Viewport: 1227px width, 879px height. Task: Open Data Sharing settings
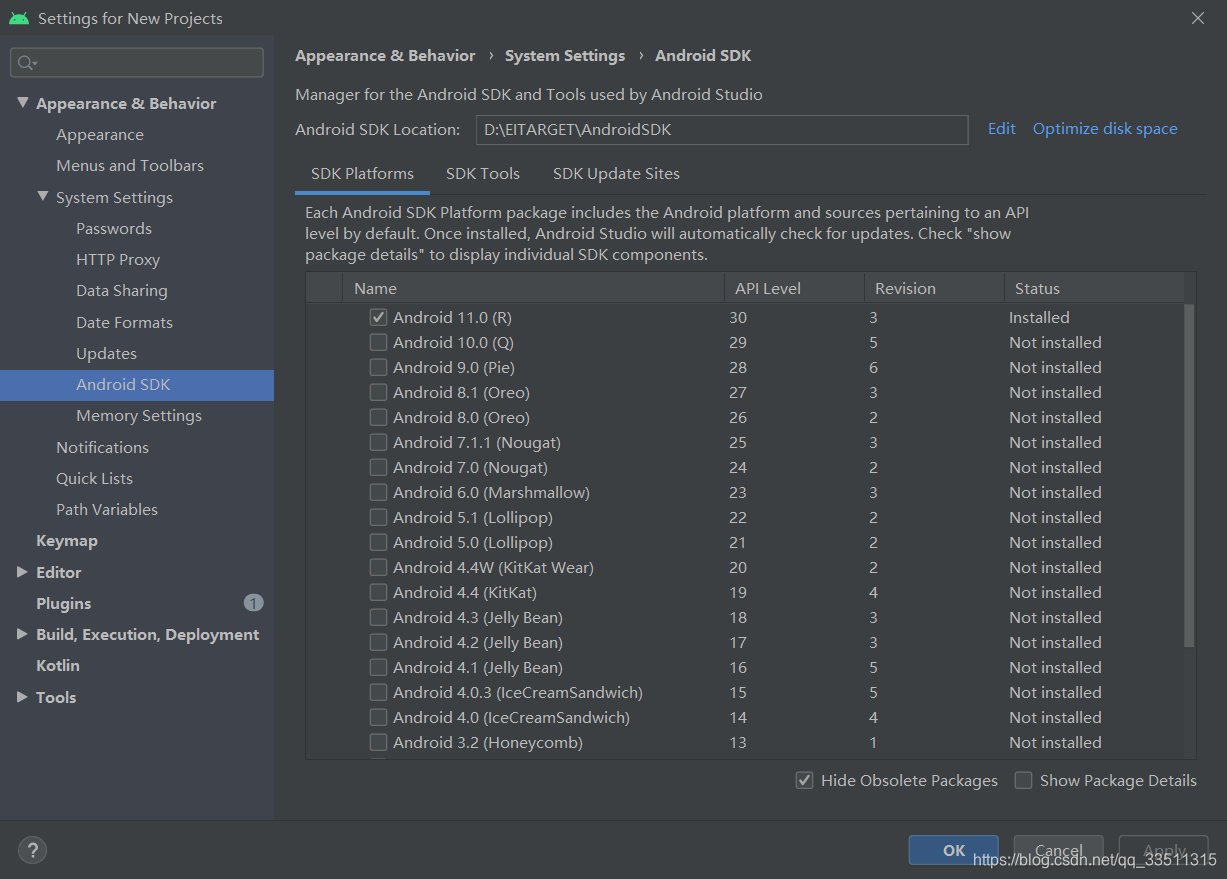122,291
